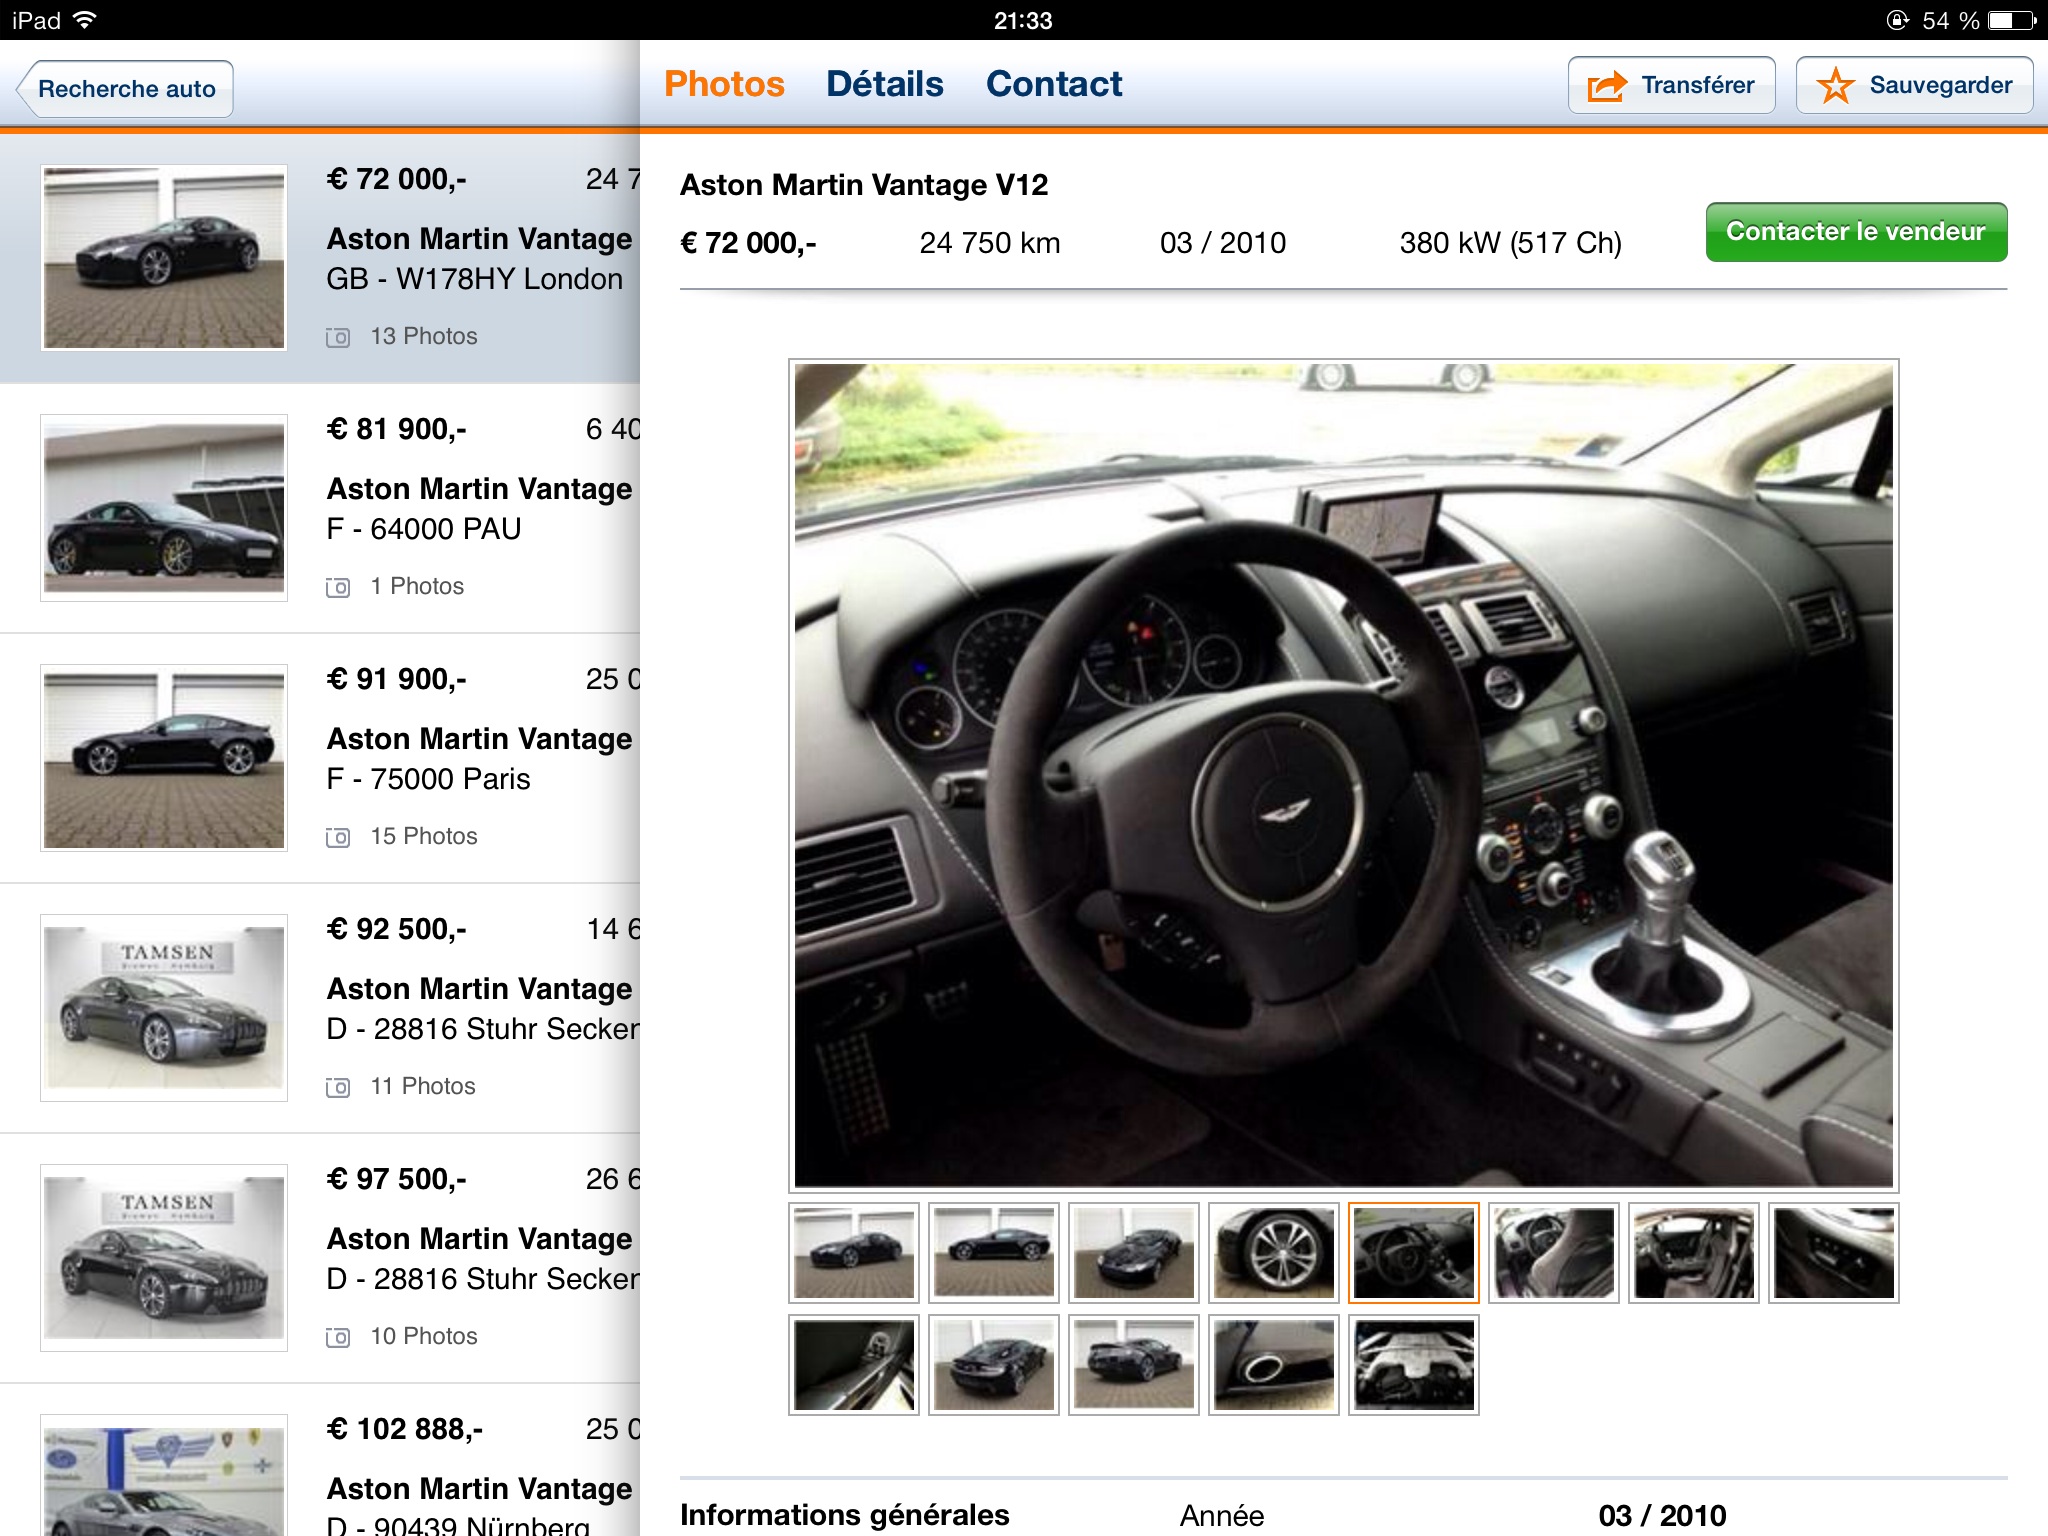
Task: Tap the Wi-Fi icon in status bar
Action: tap(86, 19)
